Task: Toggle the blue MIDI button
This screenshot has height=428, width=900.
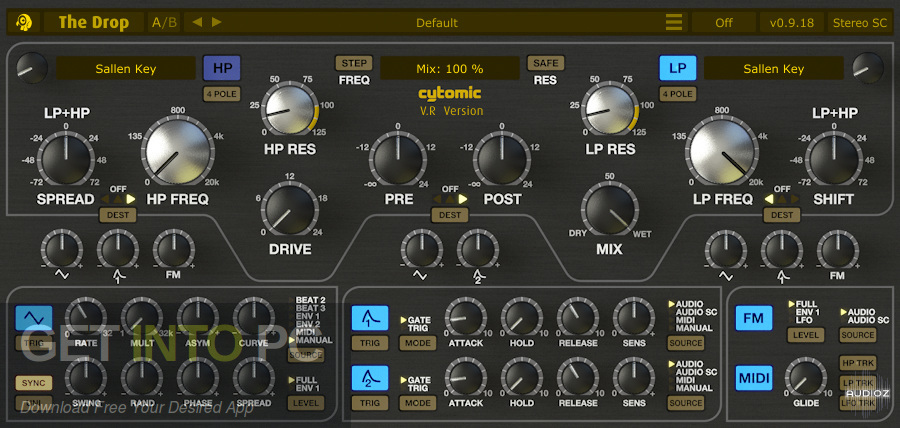Action: point(754,378)
